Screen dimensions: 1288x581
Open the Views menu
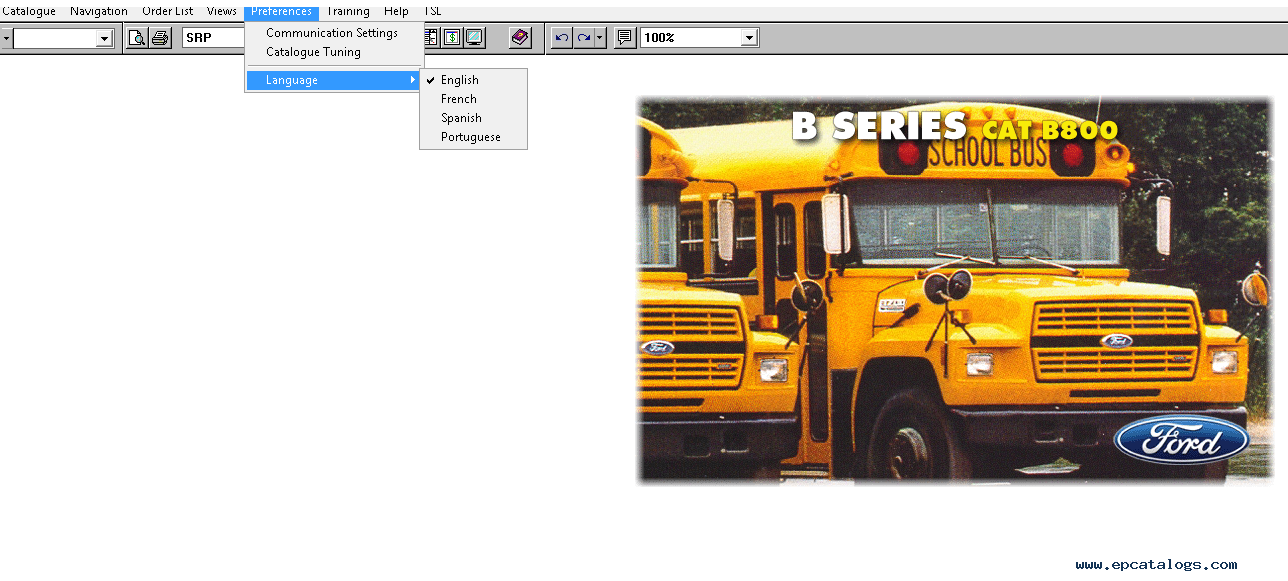click(222, 11)
